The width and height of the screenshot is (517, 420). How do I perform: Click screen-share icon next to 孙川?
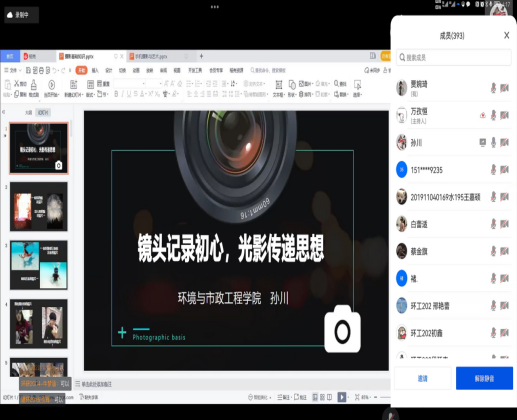tap(482, 143)
